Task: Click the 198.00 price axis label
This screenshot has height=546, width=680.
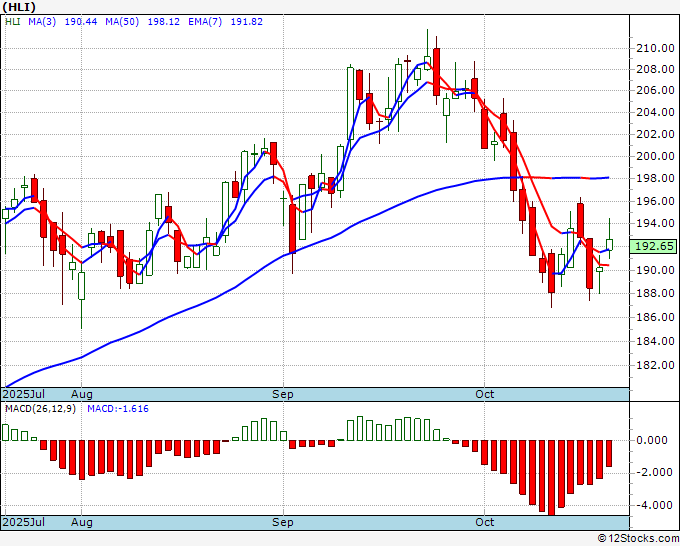Action: pos(655,178)
